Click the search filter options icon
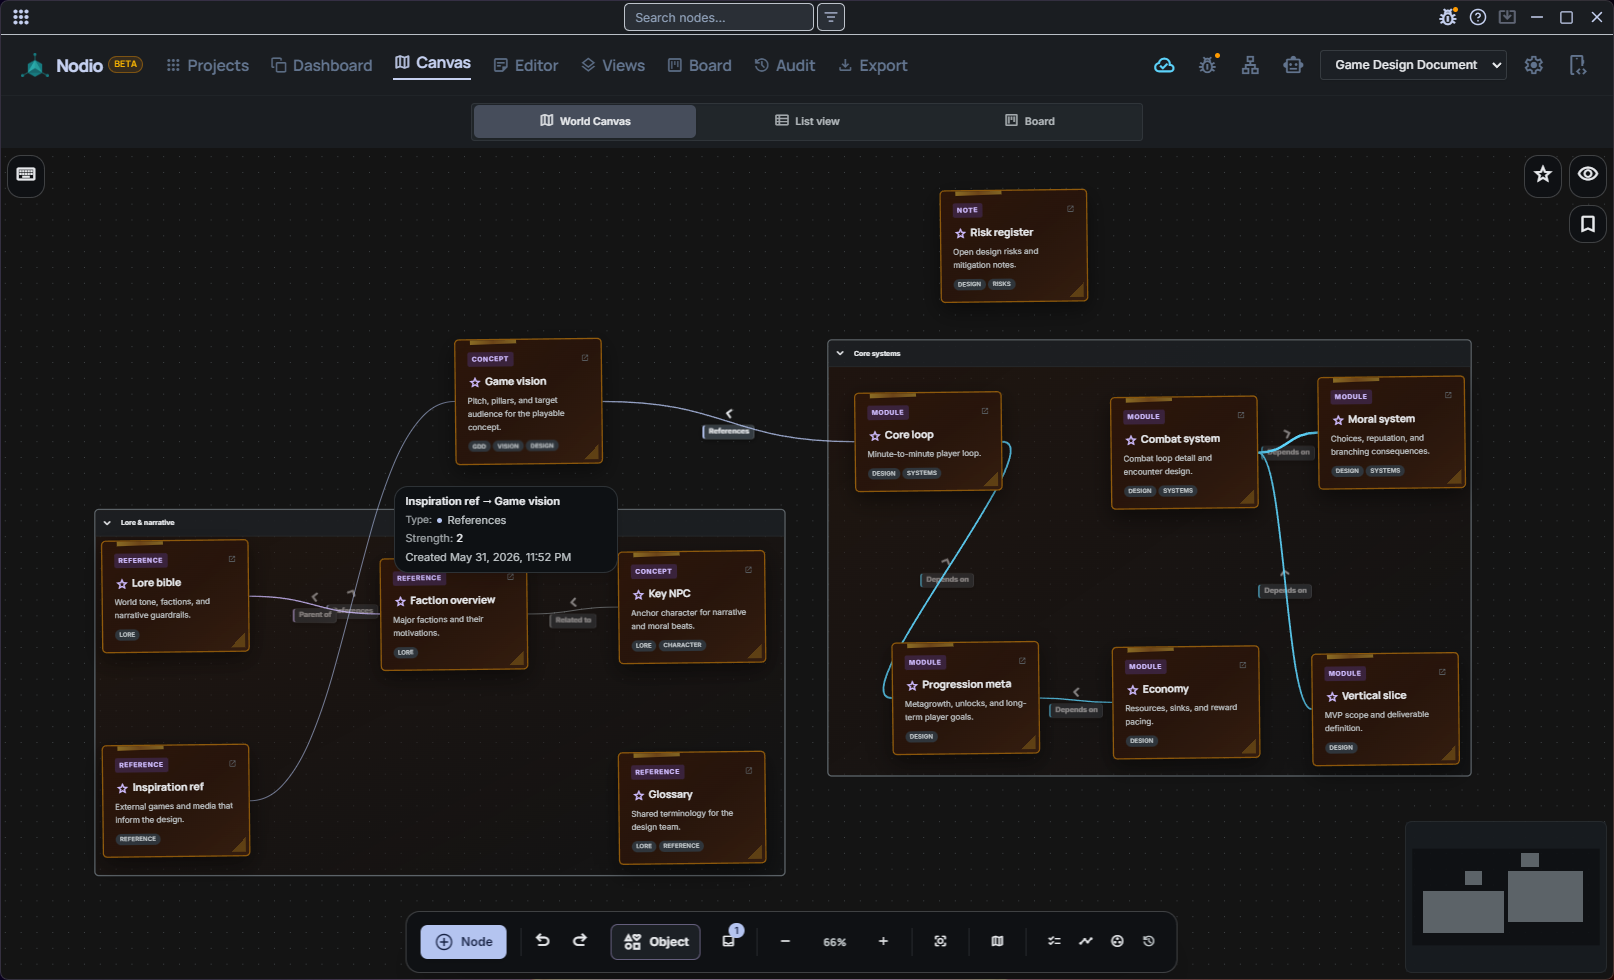This screenshot has width=1614, height=980. pos(831,17)
